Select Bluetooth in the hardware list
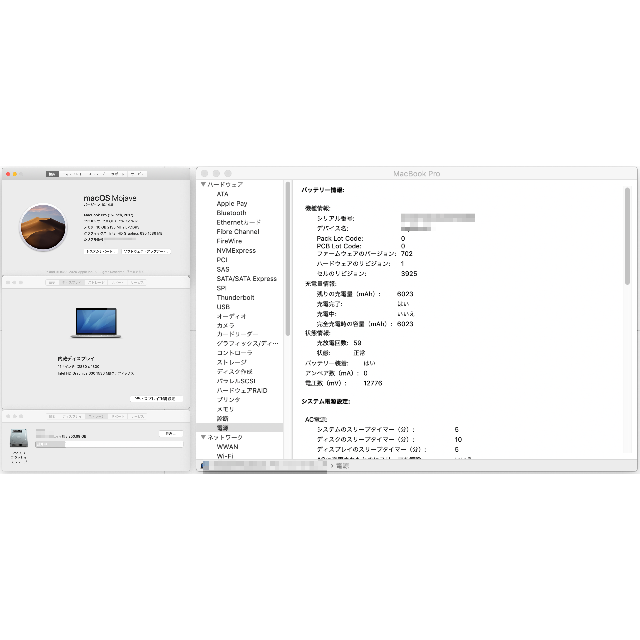Image resolution: width=640 pixels, height=640 pixels. [x=231, y=213]
